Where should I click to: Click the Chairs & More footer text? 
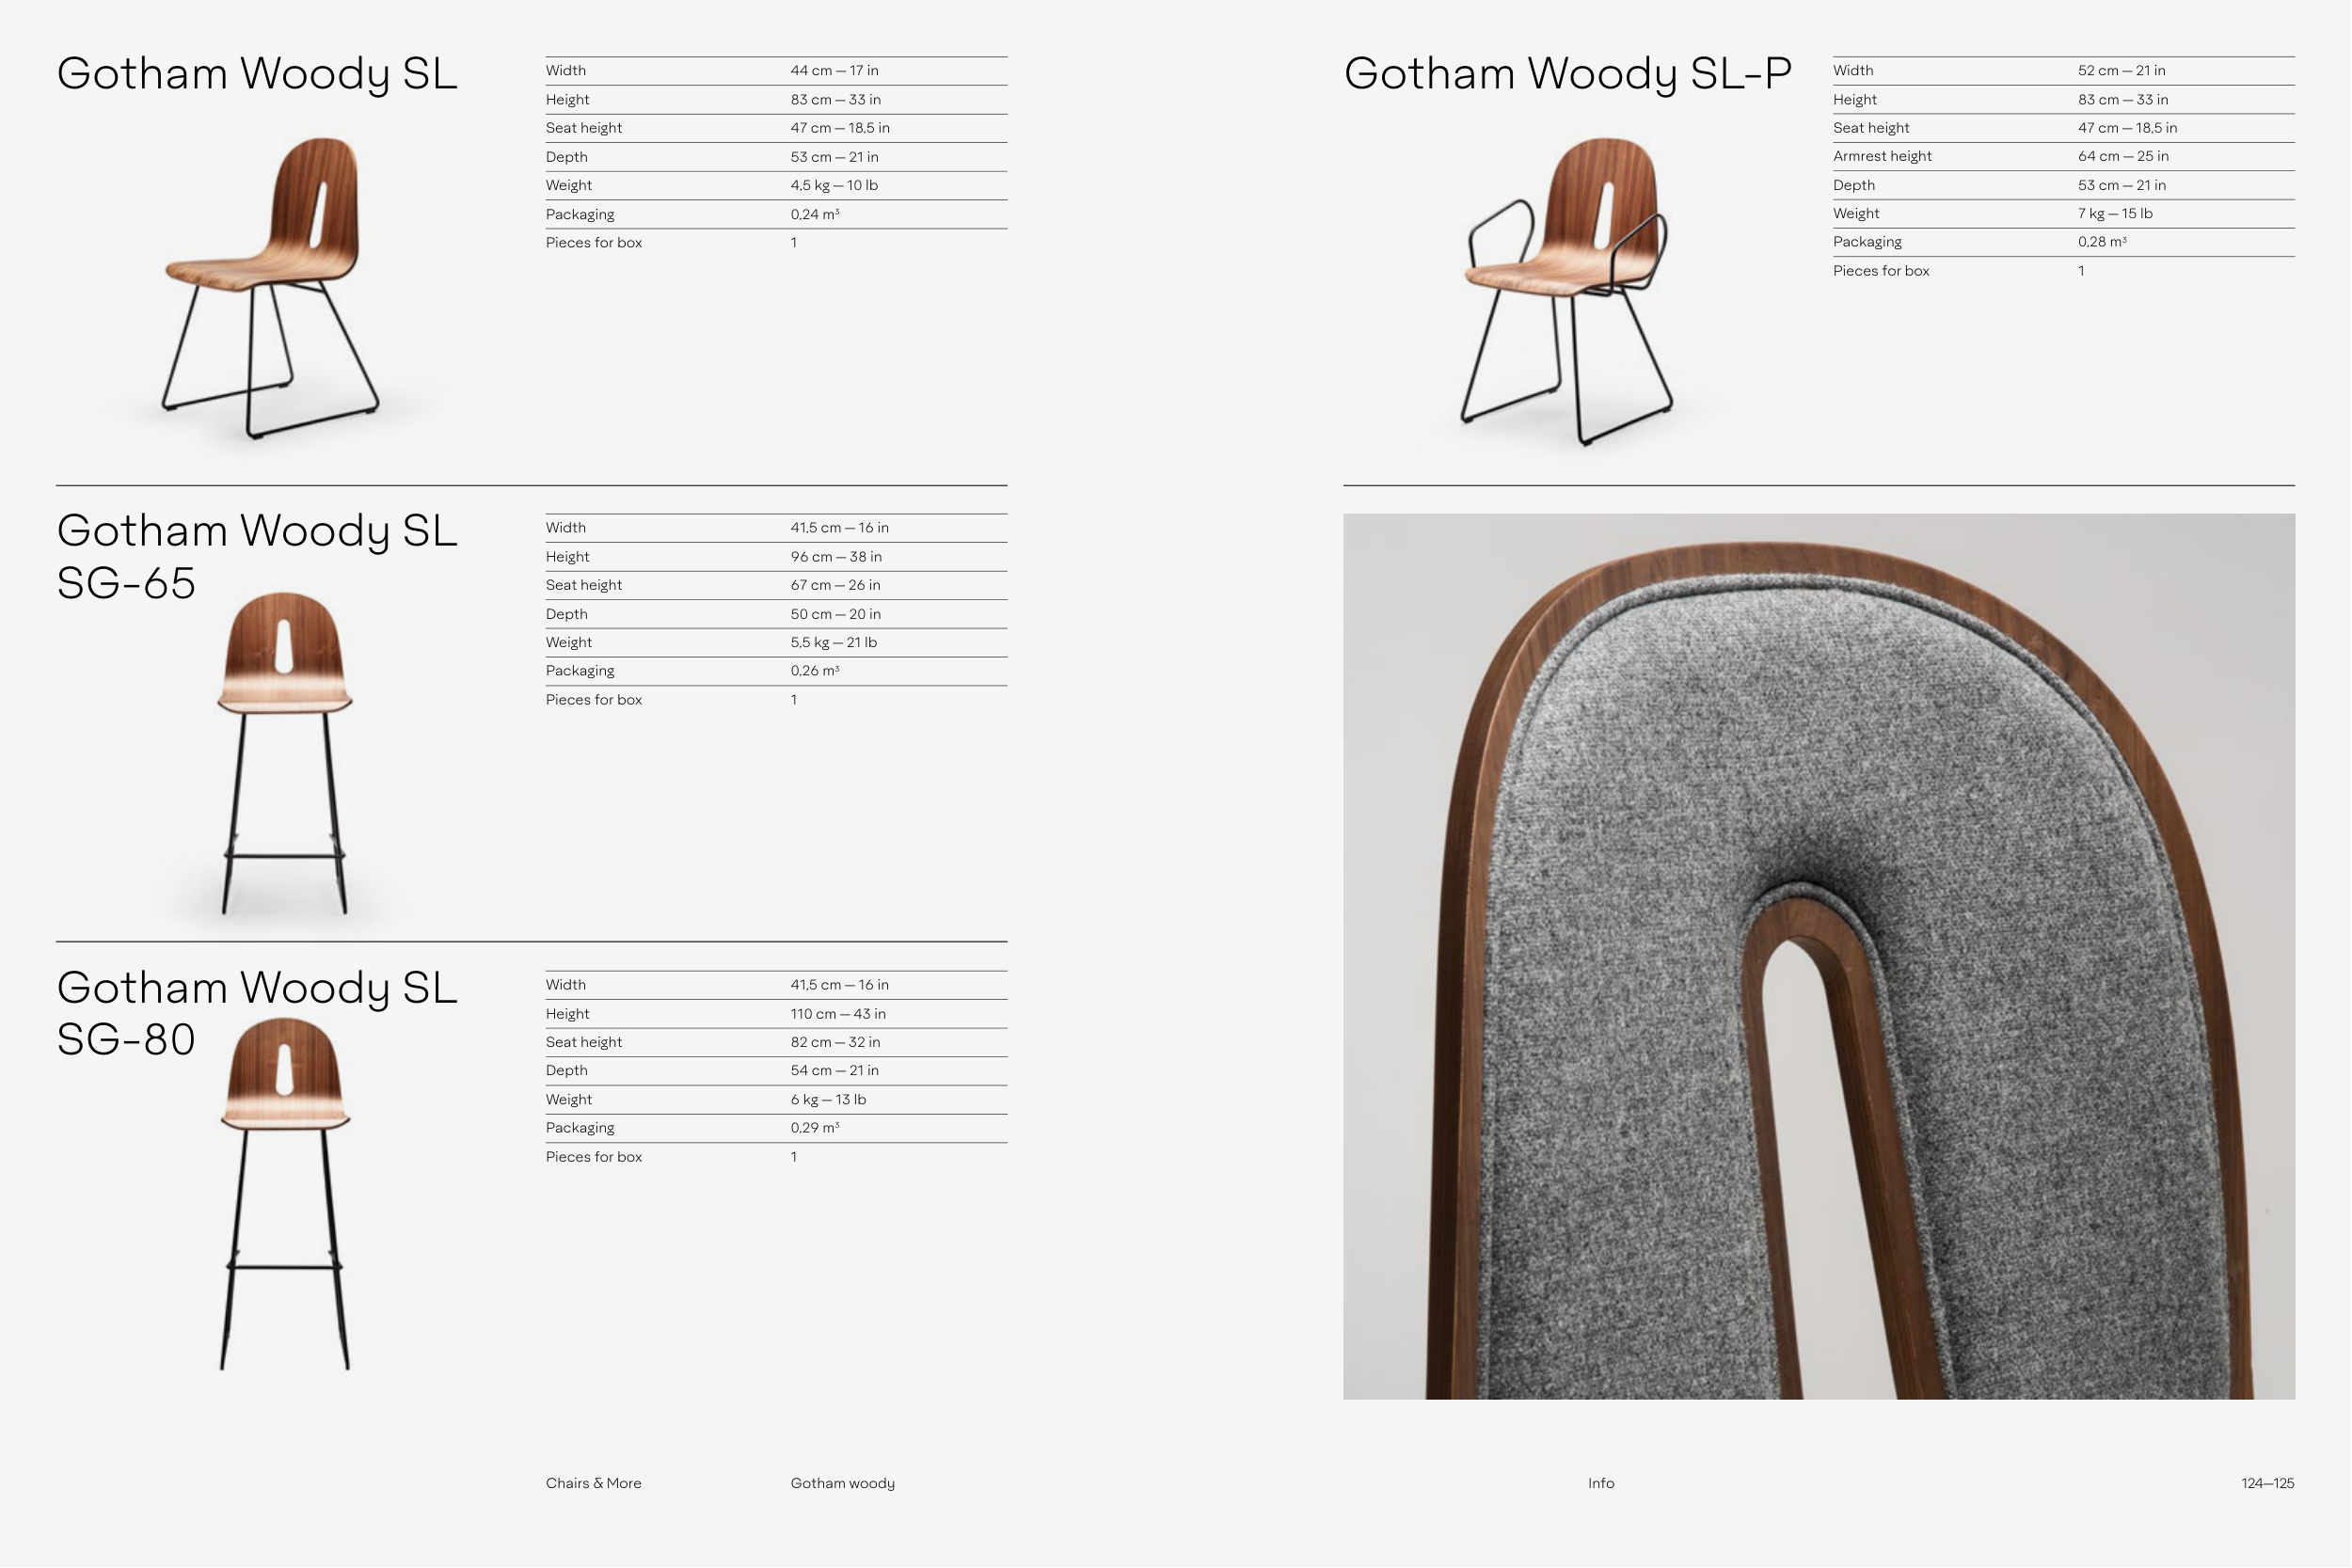coord(593,1483)
